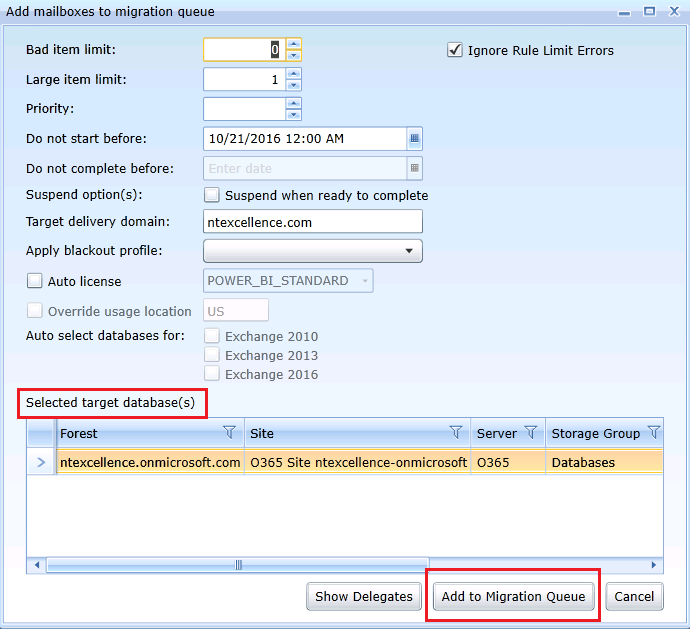Enable Suspend when ready to complete

[212, 195]
